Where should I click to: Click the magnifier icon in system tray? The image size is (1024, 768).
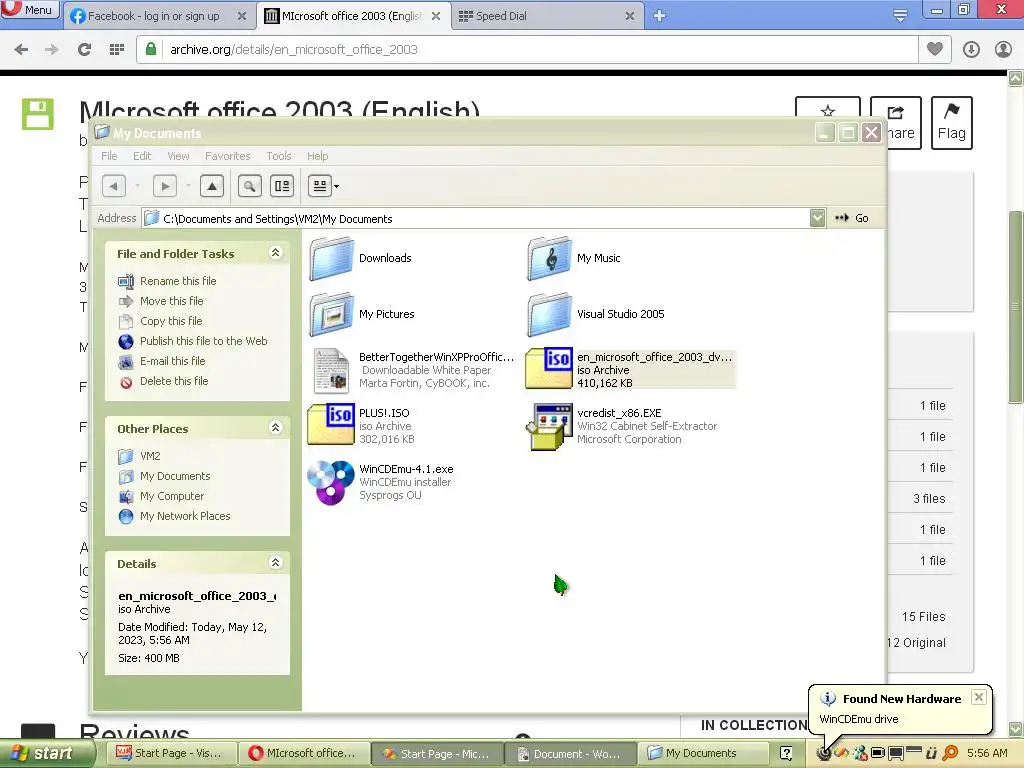pyautogui.click(x=950, y=753)
